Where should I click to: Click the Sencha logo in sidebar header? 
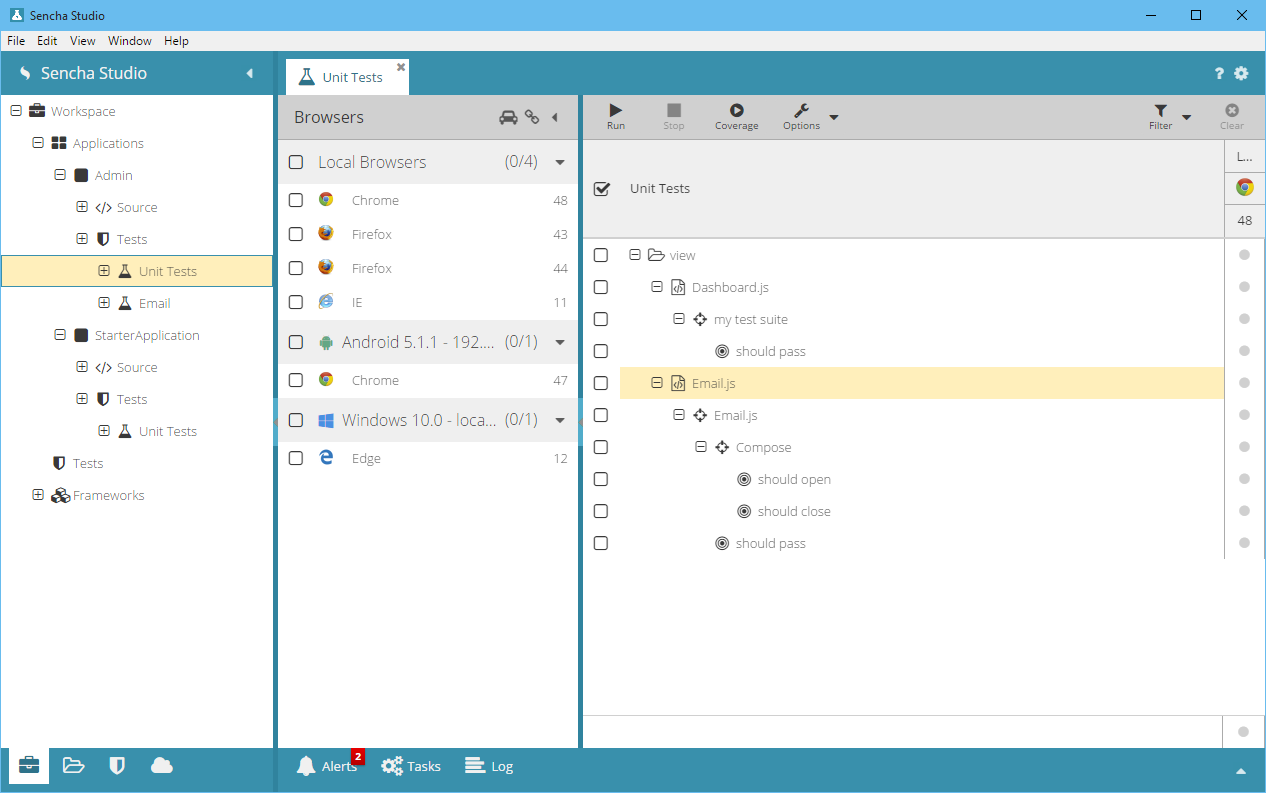tap(25, 73)
